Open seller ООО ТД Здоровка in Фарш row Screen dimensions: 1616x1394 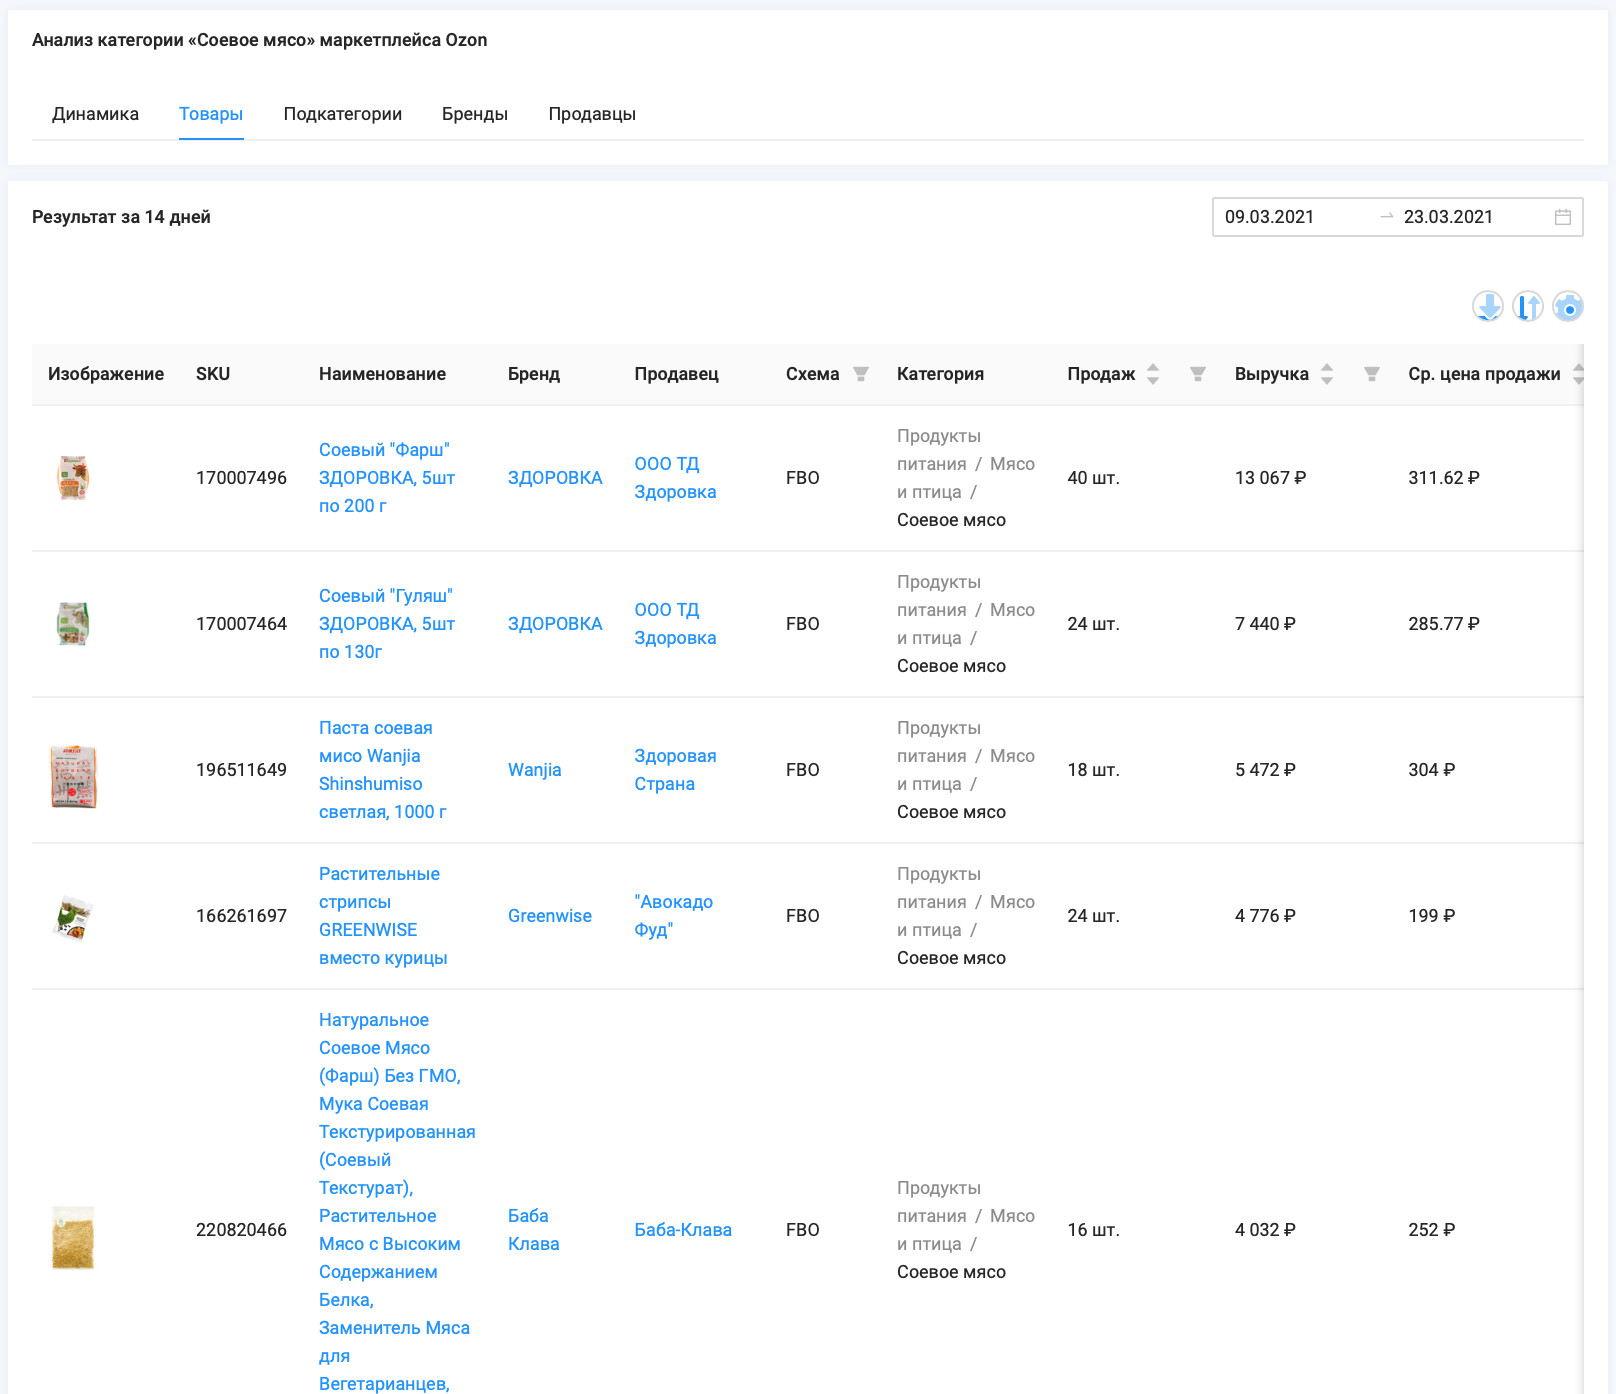click(x=675, y=478)
